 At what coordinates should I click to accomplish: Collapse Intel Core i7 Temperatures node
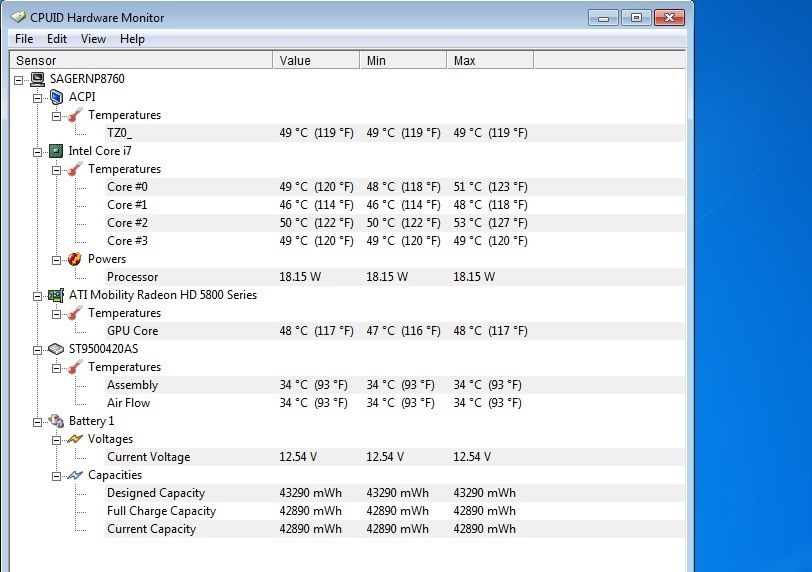tap(56, 170)
